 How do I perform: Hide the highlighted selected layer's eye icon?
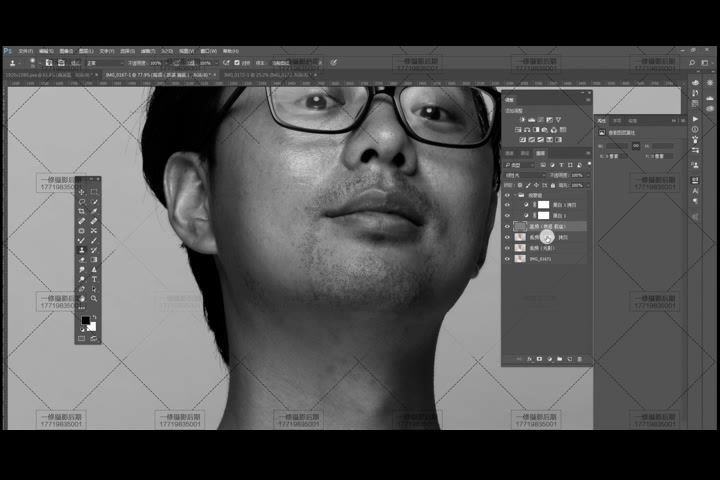point(507,226)
